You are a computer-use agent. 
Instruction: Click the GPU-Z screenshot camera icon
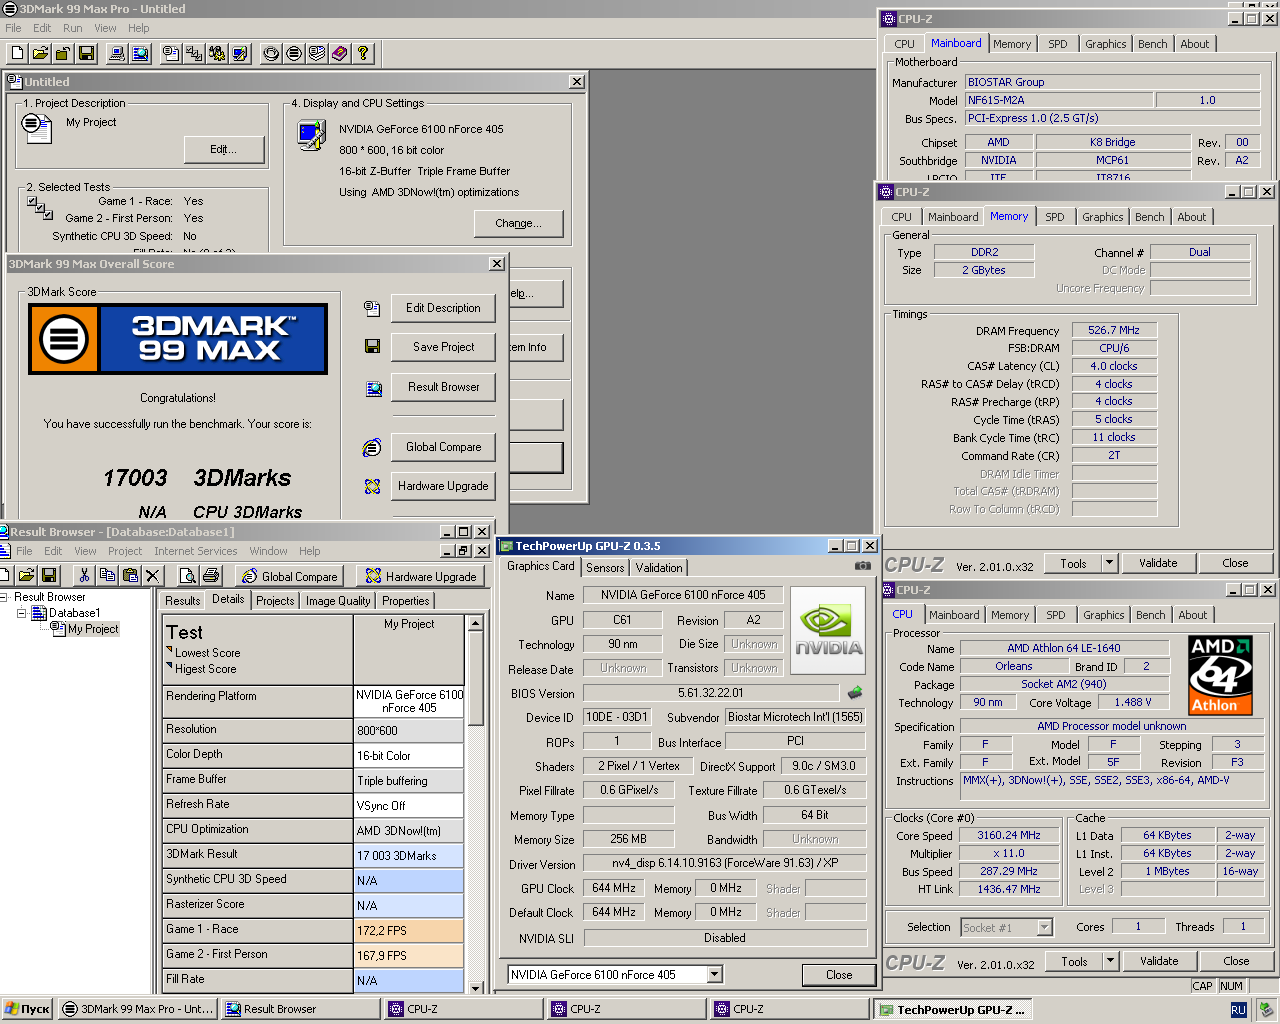862,566
